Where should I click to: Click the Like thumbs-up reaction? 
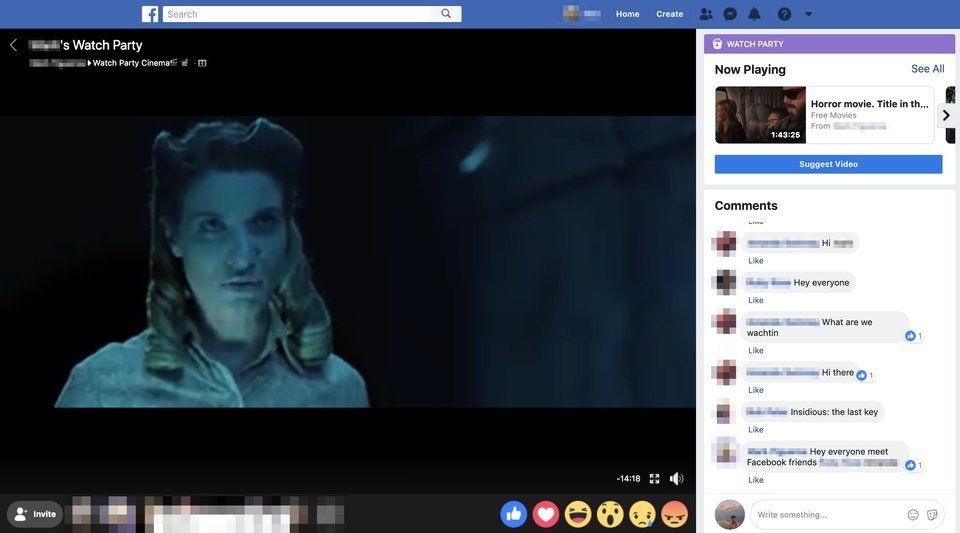514,514
